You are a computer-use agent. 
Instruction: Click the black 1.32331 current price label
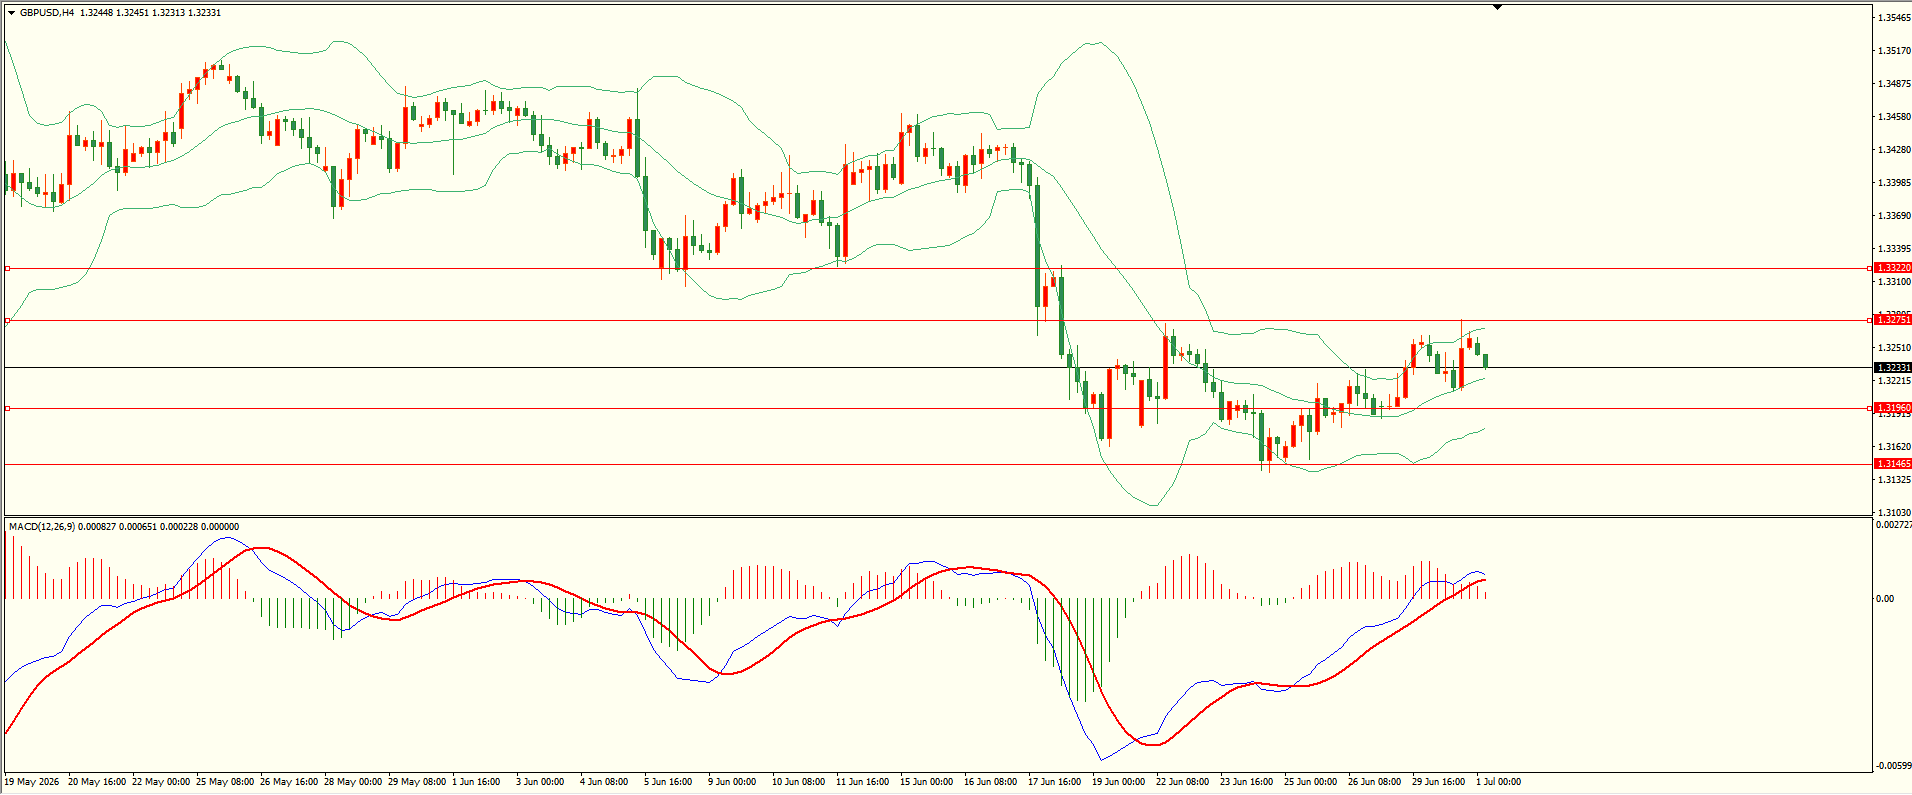[1893, 368]
